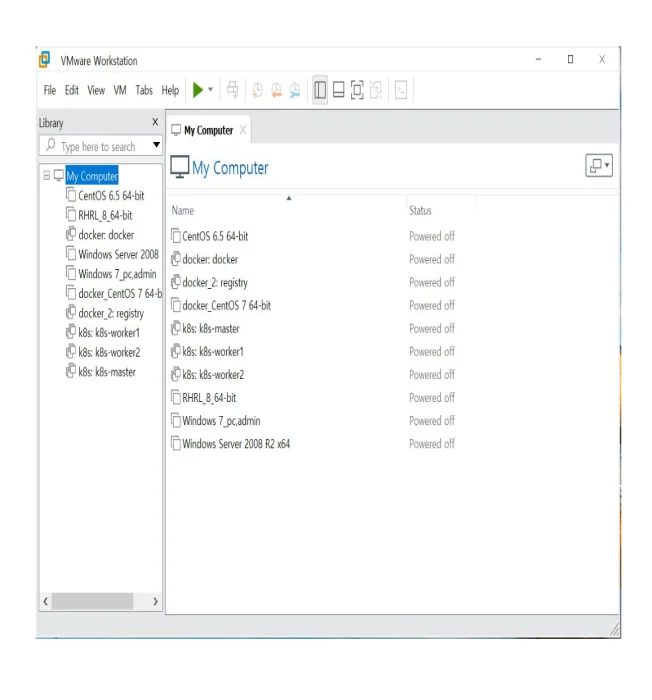This screenshot has height=700, width=652.
Task: Click the library horizontal scrollbar
Action: (90, 601)
